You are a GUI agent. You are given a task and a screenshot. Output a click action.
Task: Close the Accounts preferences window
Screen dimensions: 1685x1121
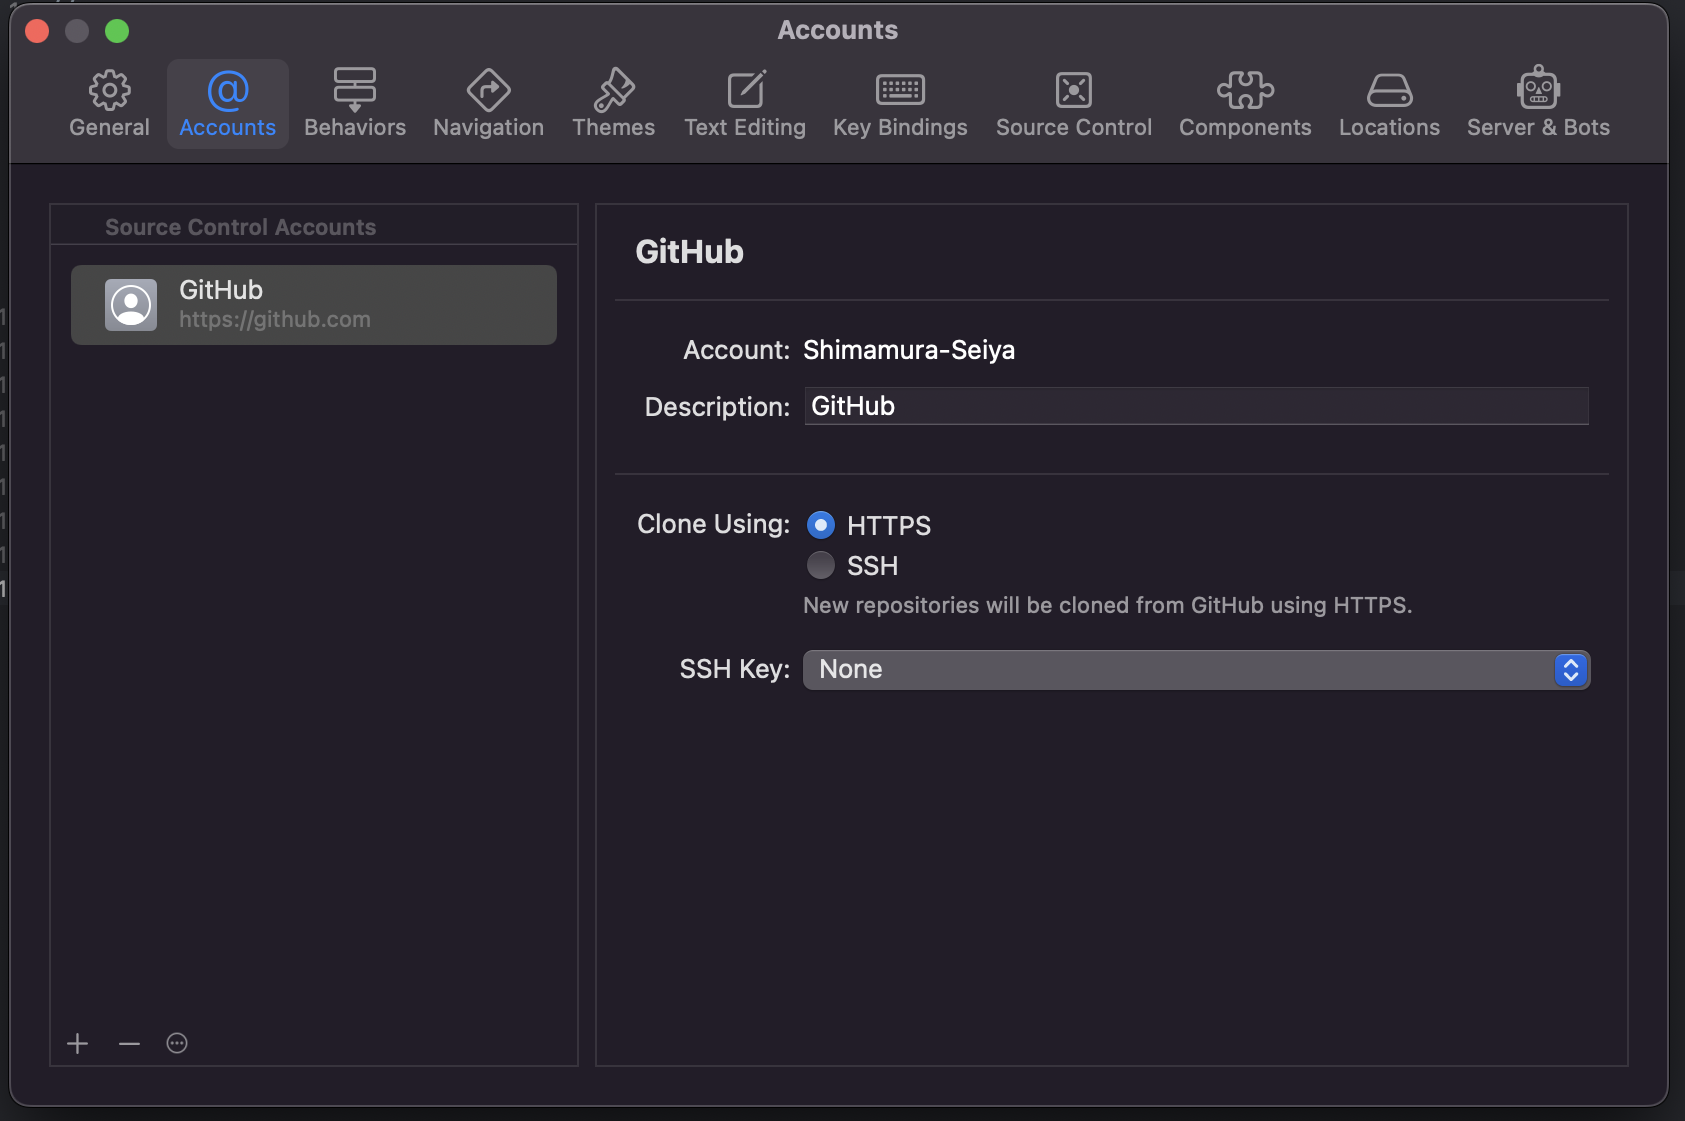point(37,31)
